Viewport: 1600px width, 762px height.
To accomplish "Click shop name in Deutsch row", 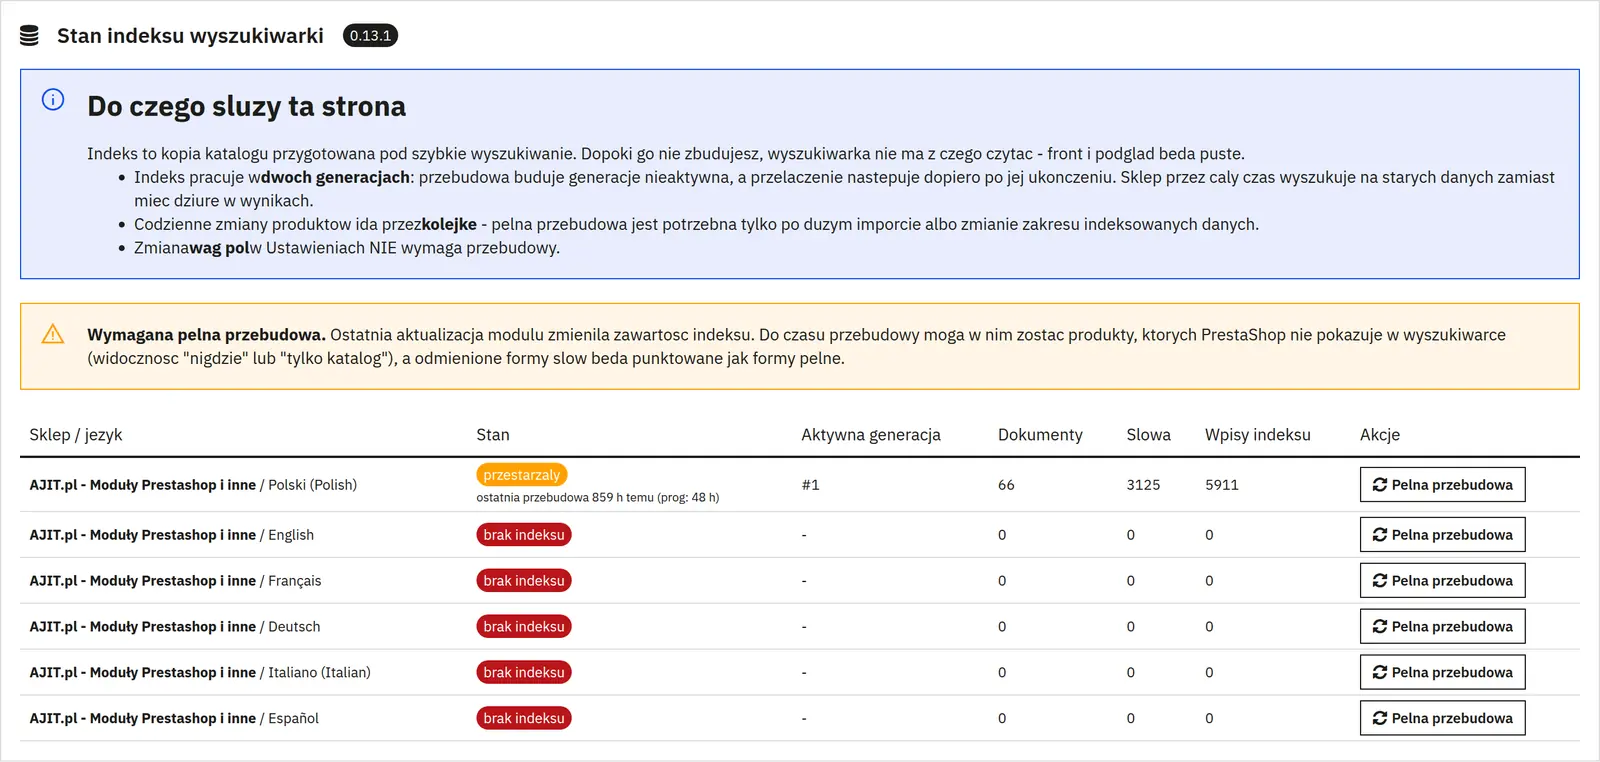I will (142, 627).
